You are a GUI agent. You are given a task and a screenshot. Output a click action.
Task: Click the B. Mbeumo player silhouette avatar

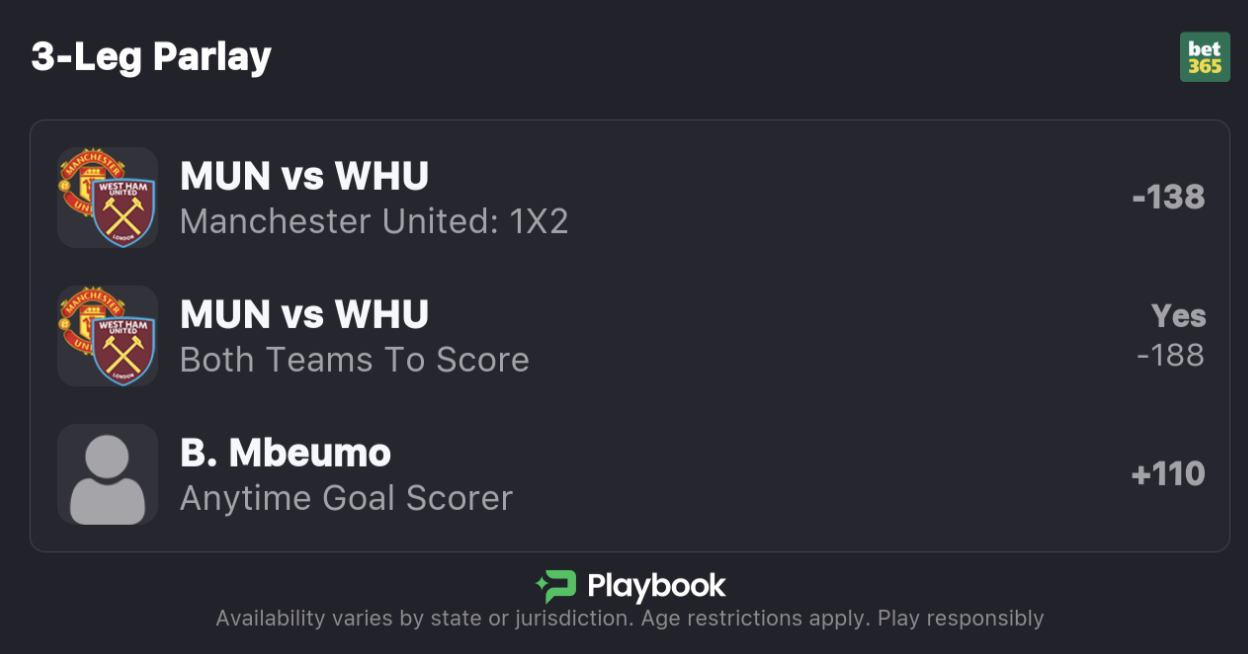click(107, 475)
